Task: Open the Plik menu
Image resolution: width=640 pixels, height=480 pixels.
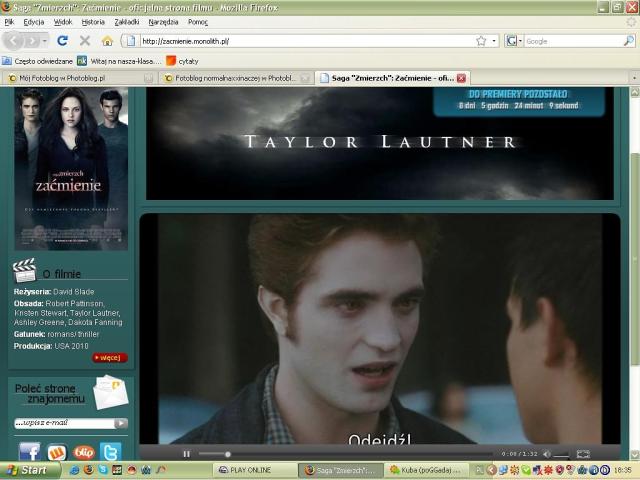Action: tap(9, 22)
